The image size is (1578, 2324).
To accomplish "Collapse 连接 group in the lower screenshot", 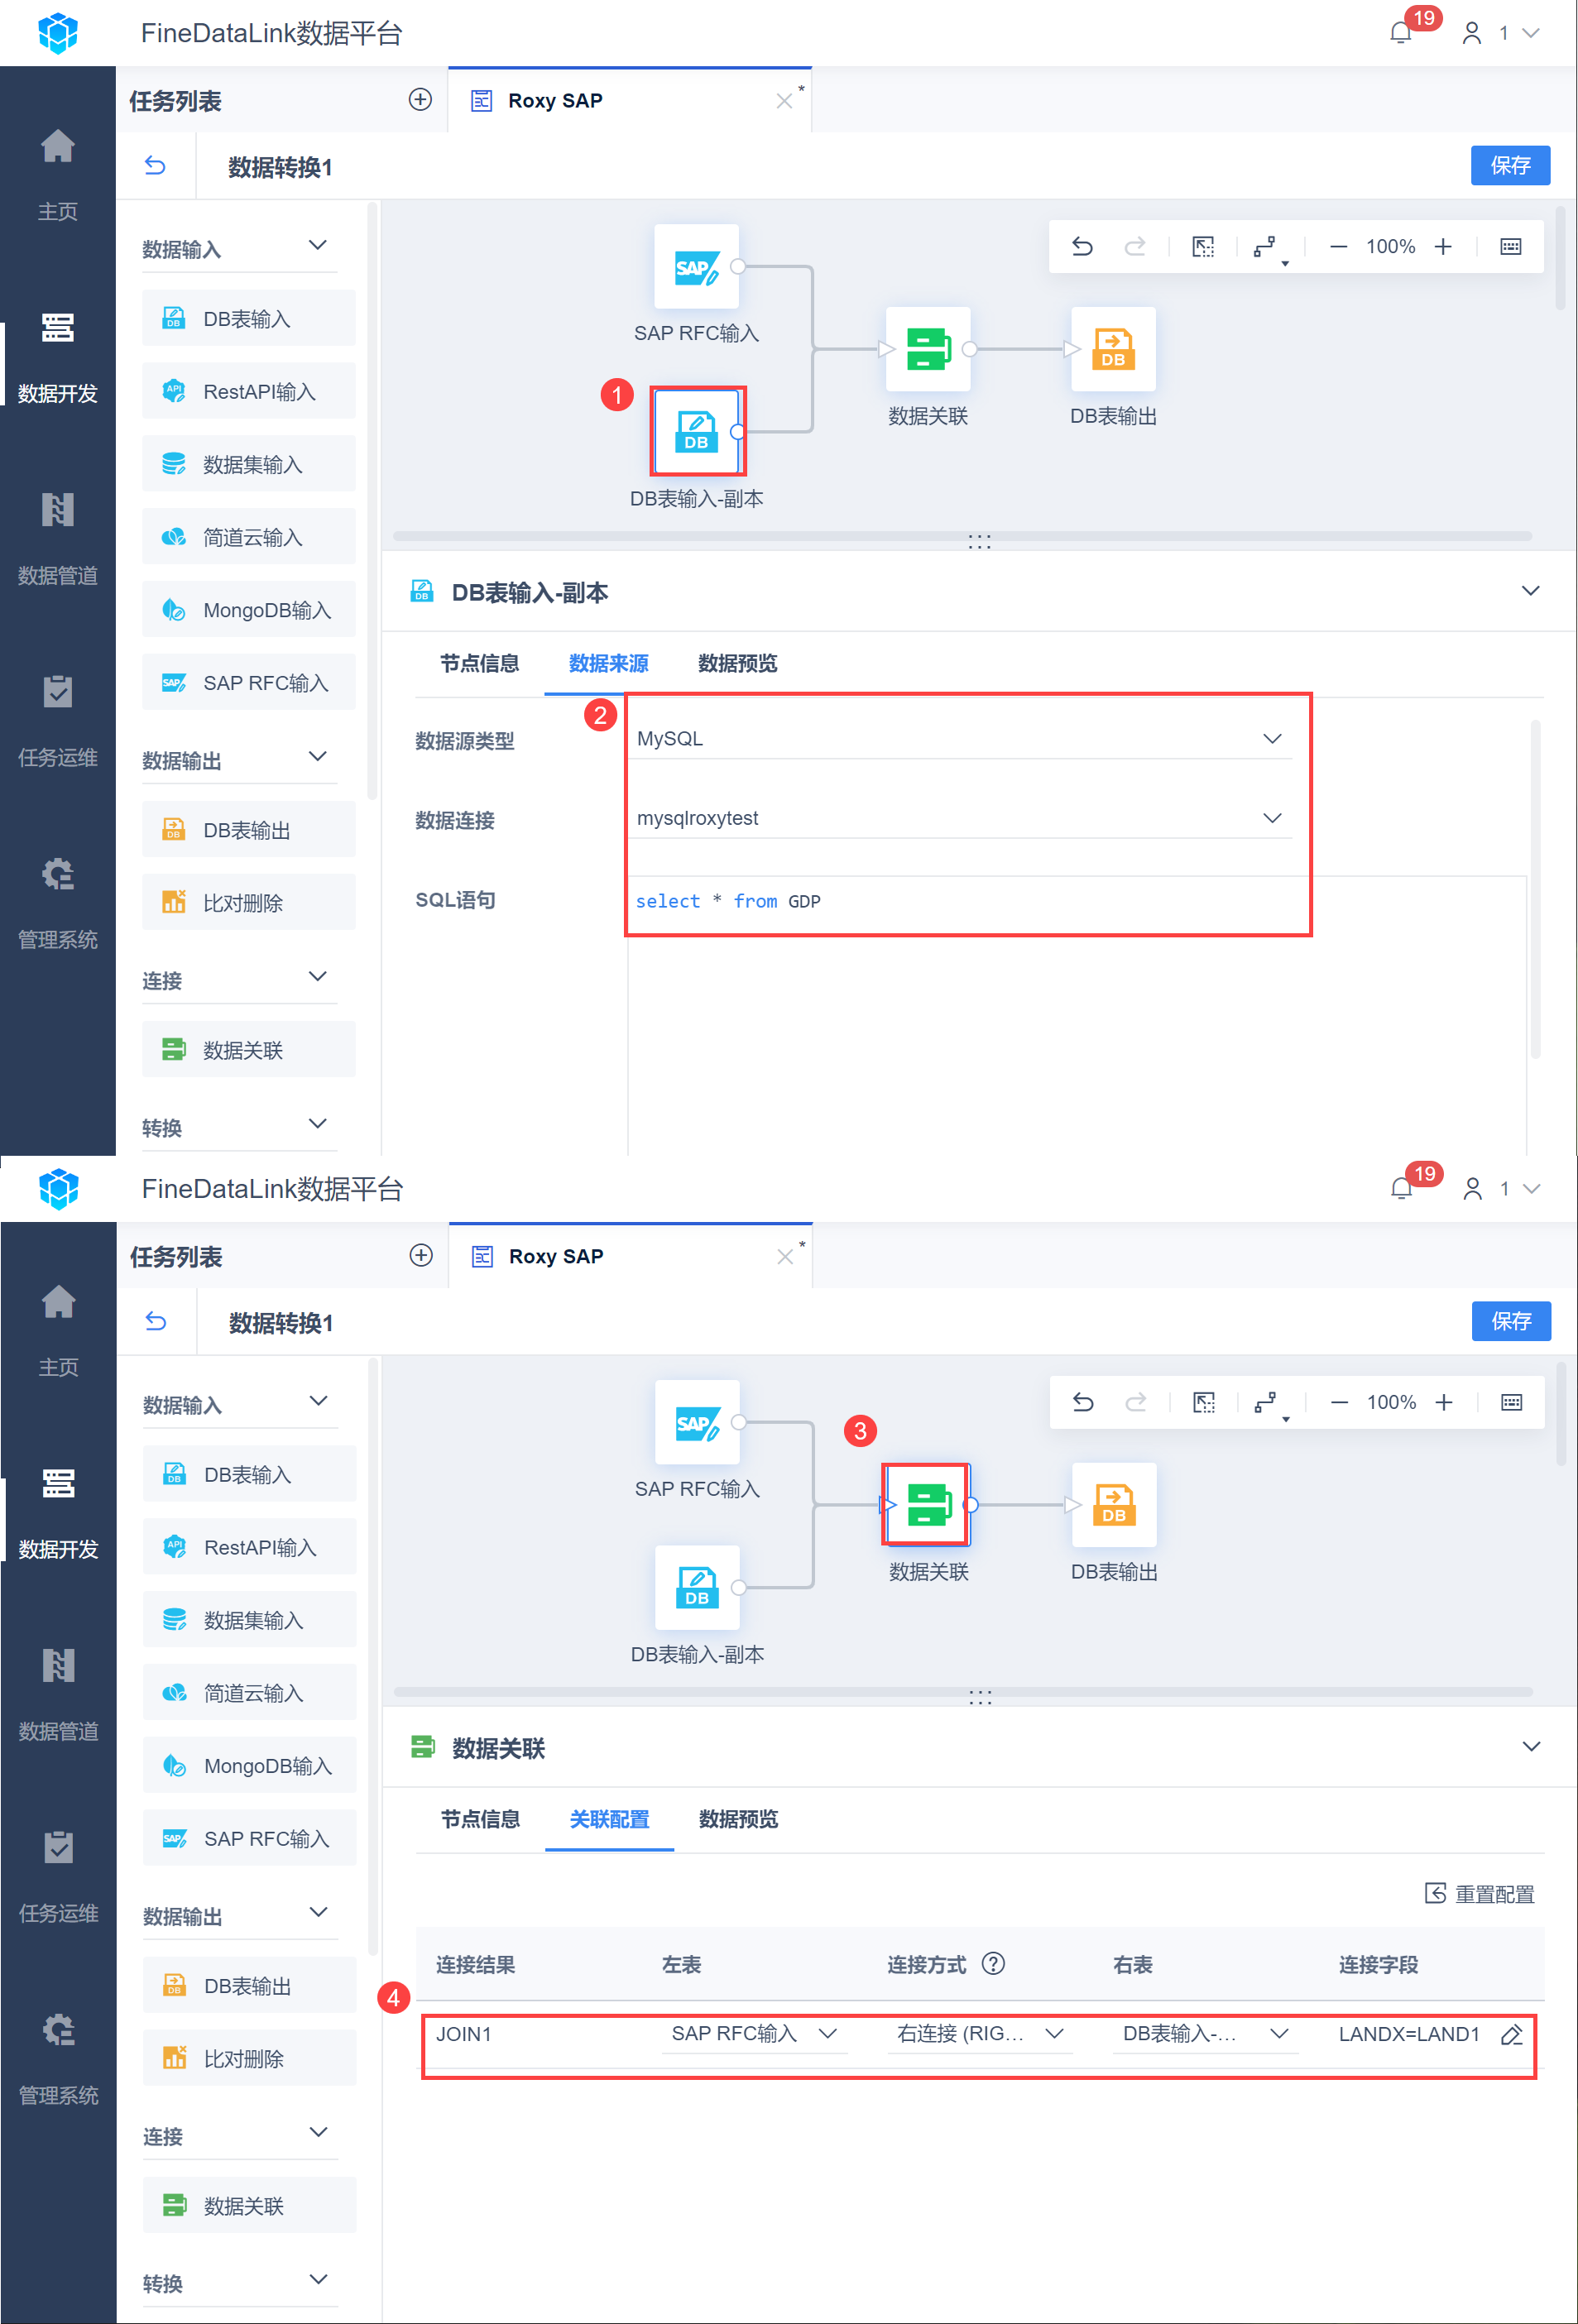I will point(319,2132).
